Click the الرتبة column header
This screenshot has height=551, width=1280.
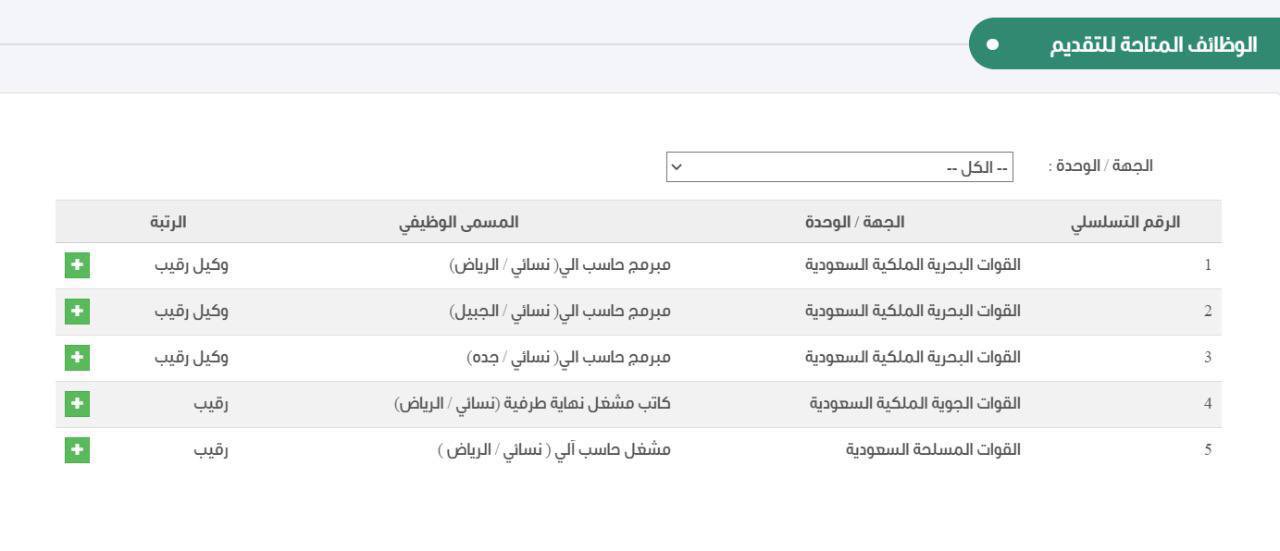[168, 221]
